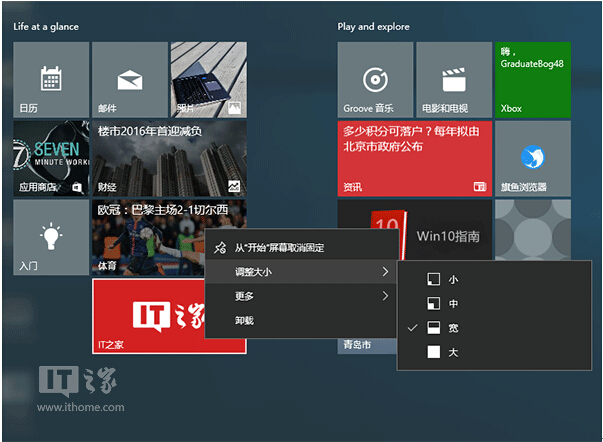Select the 大 large tile size

coord(452,352)
